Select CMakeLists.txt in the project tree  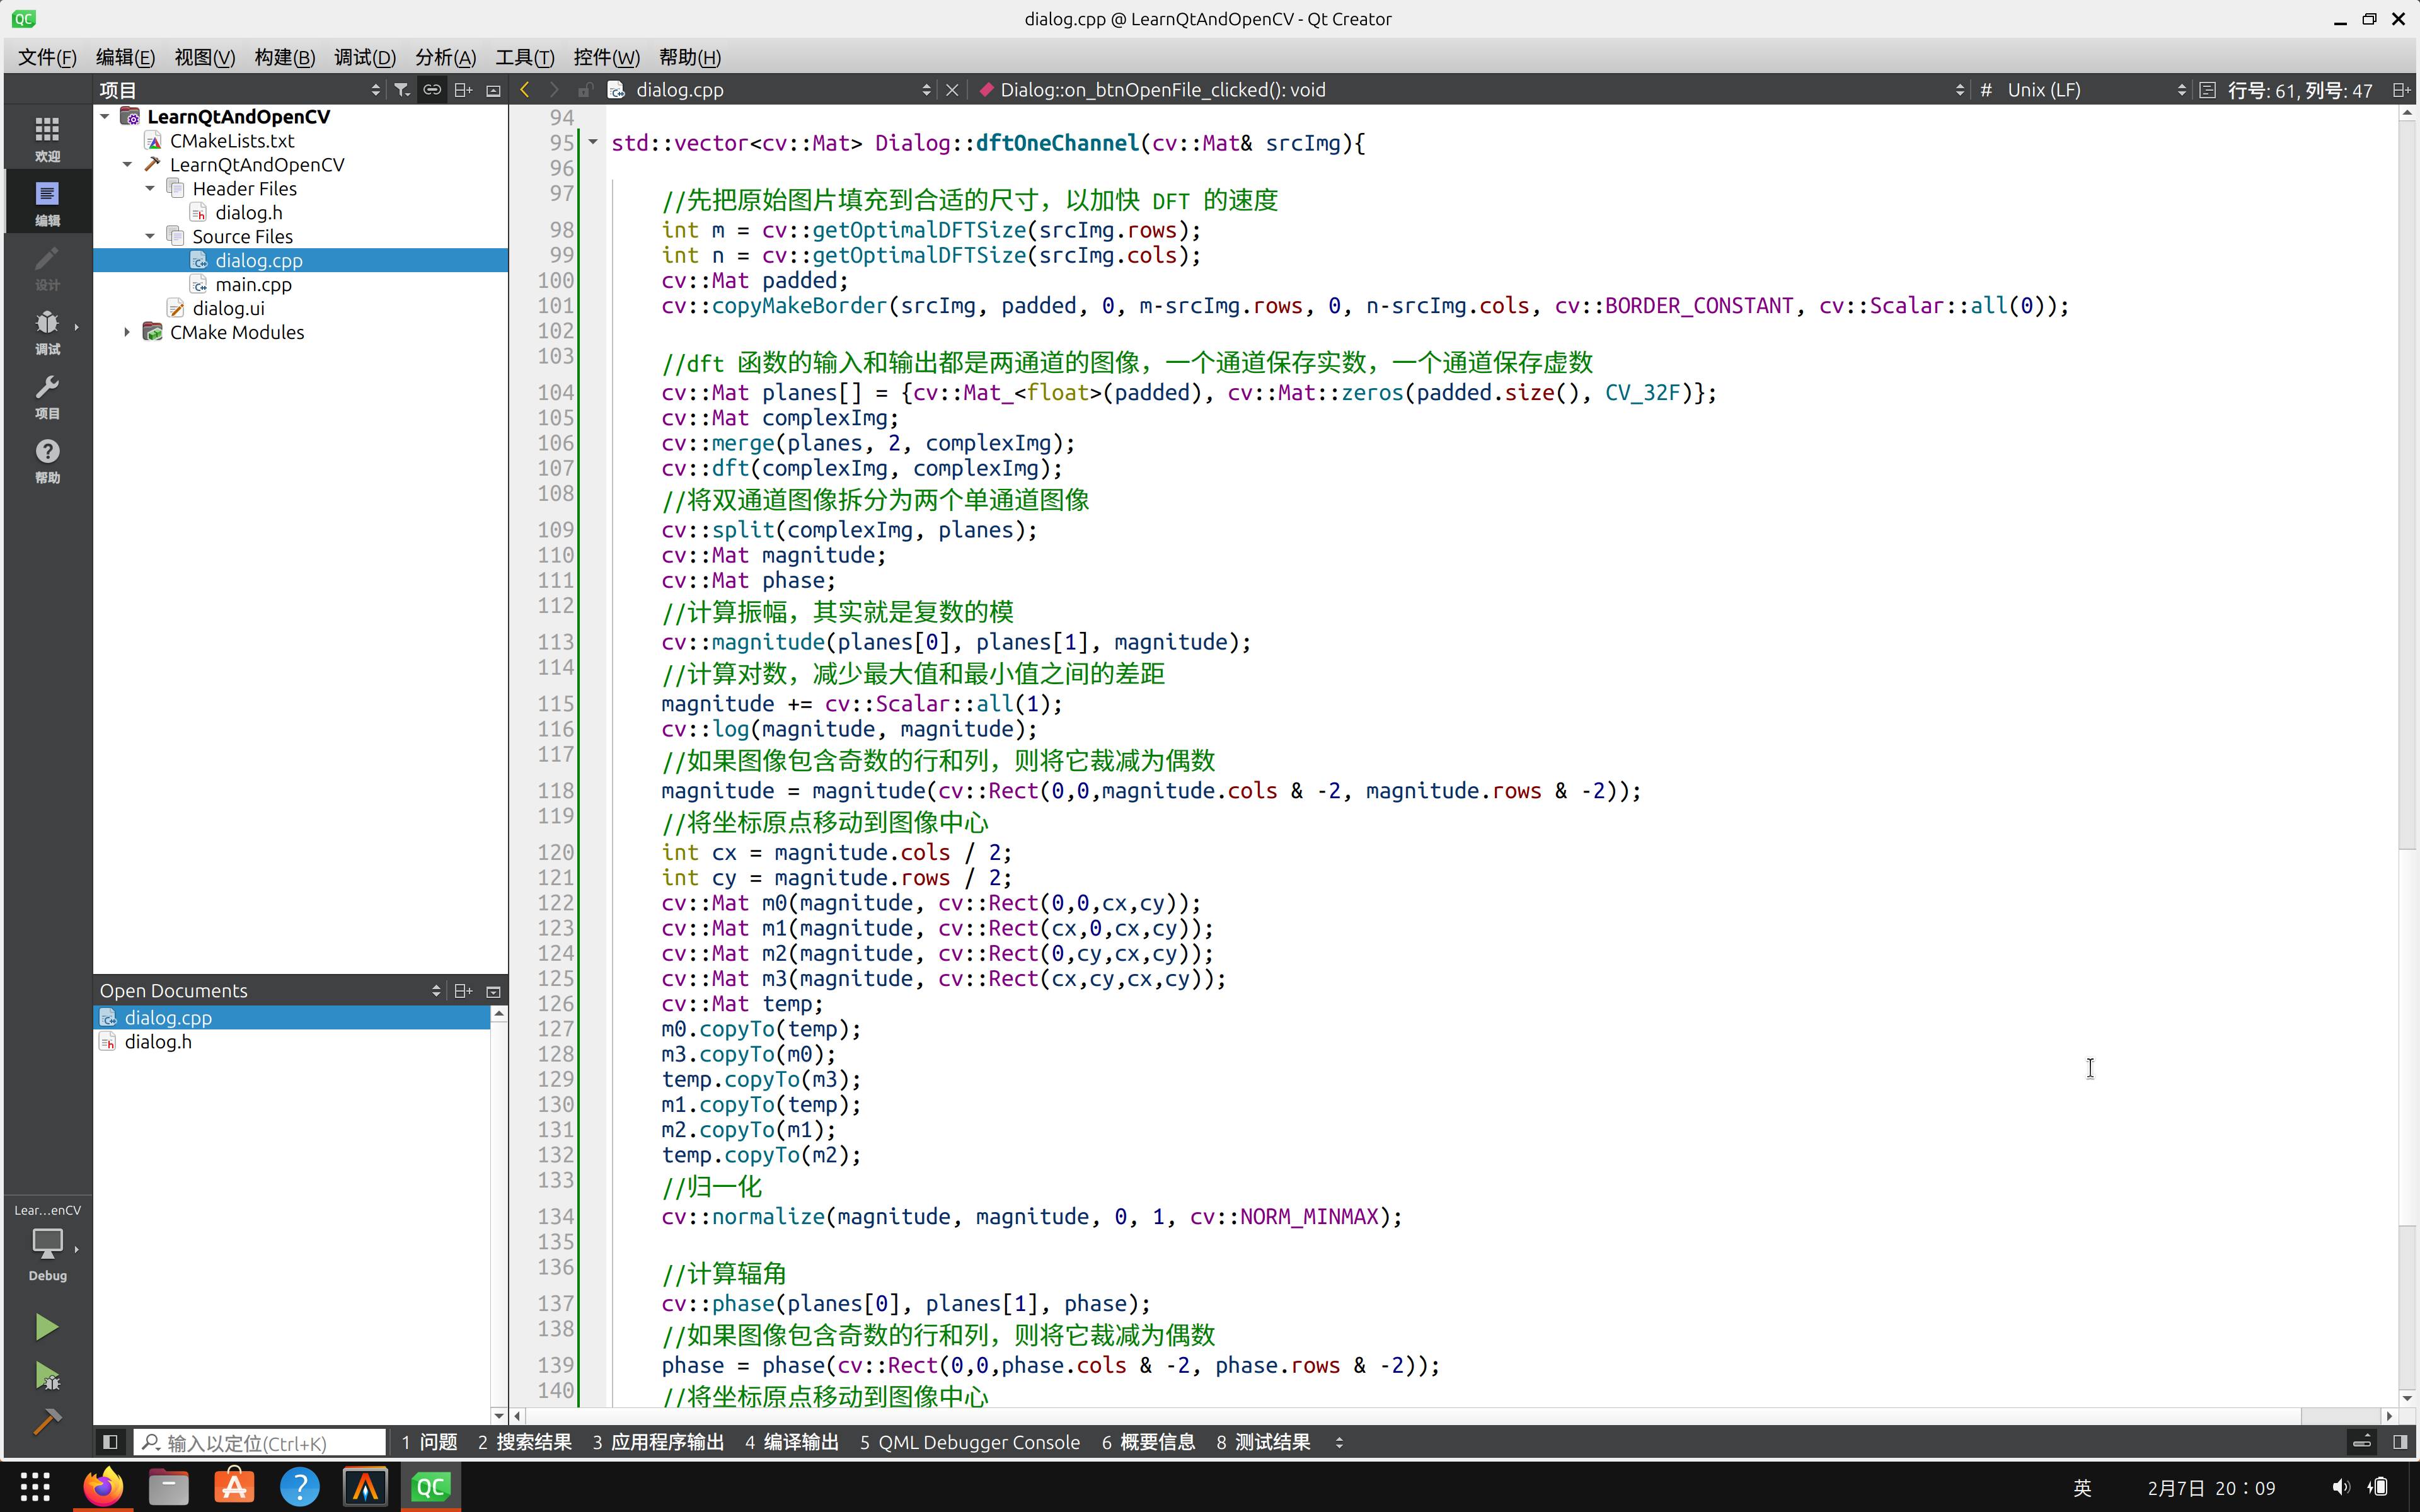pyautogui.click(x=232, y=141)
